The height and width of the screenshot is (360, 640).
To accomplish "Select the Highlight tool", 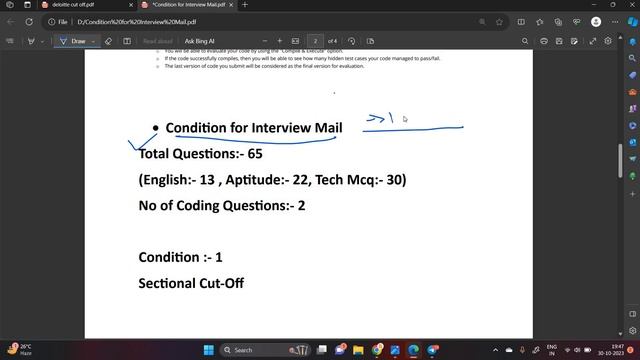I will click(x=31, y=41).
